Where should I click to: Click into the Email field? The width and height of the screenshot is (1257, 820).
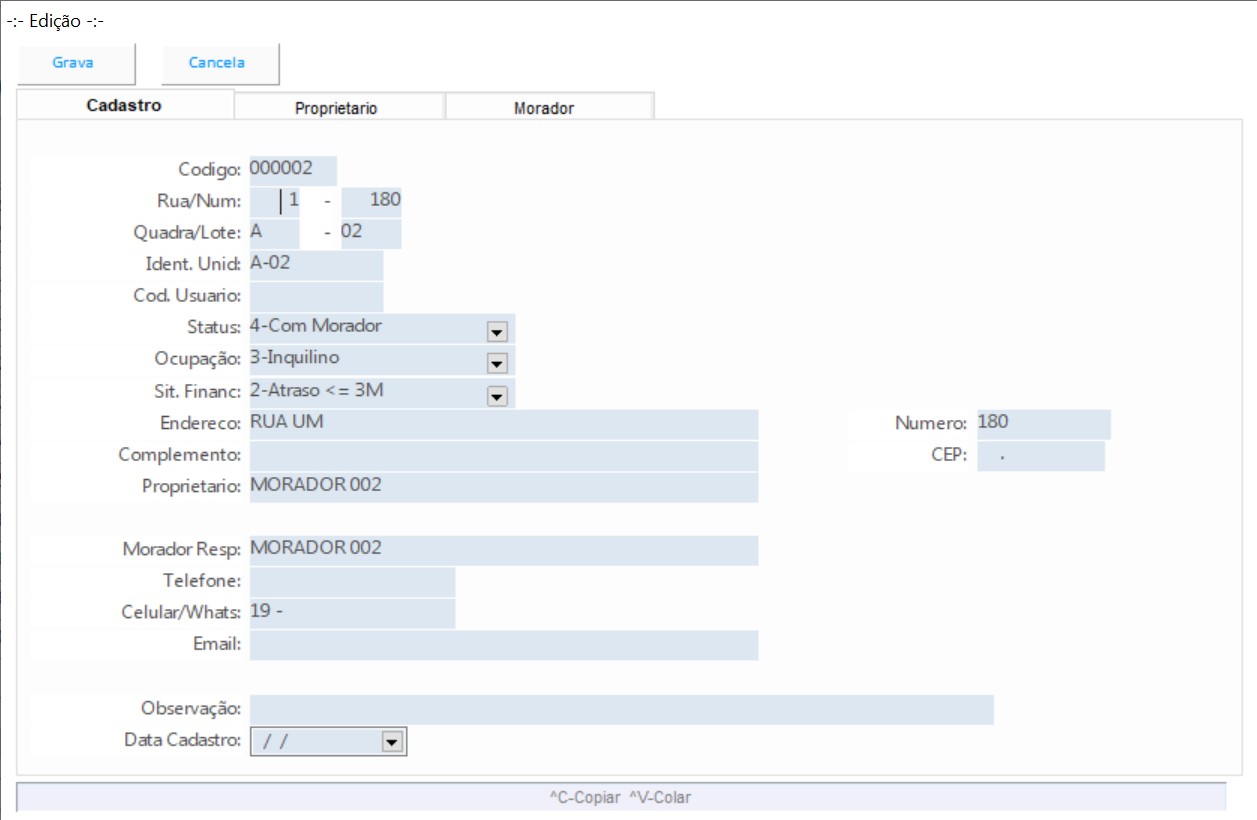coord(503,645)
